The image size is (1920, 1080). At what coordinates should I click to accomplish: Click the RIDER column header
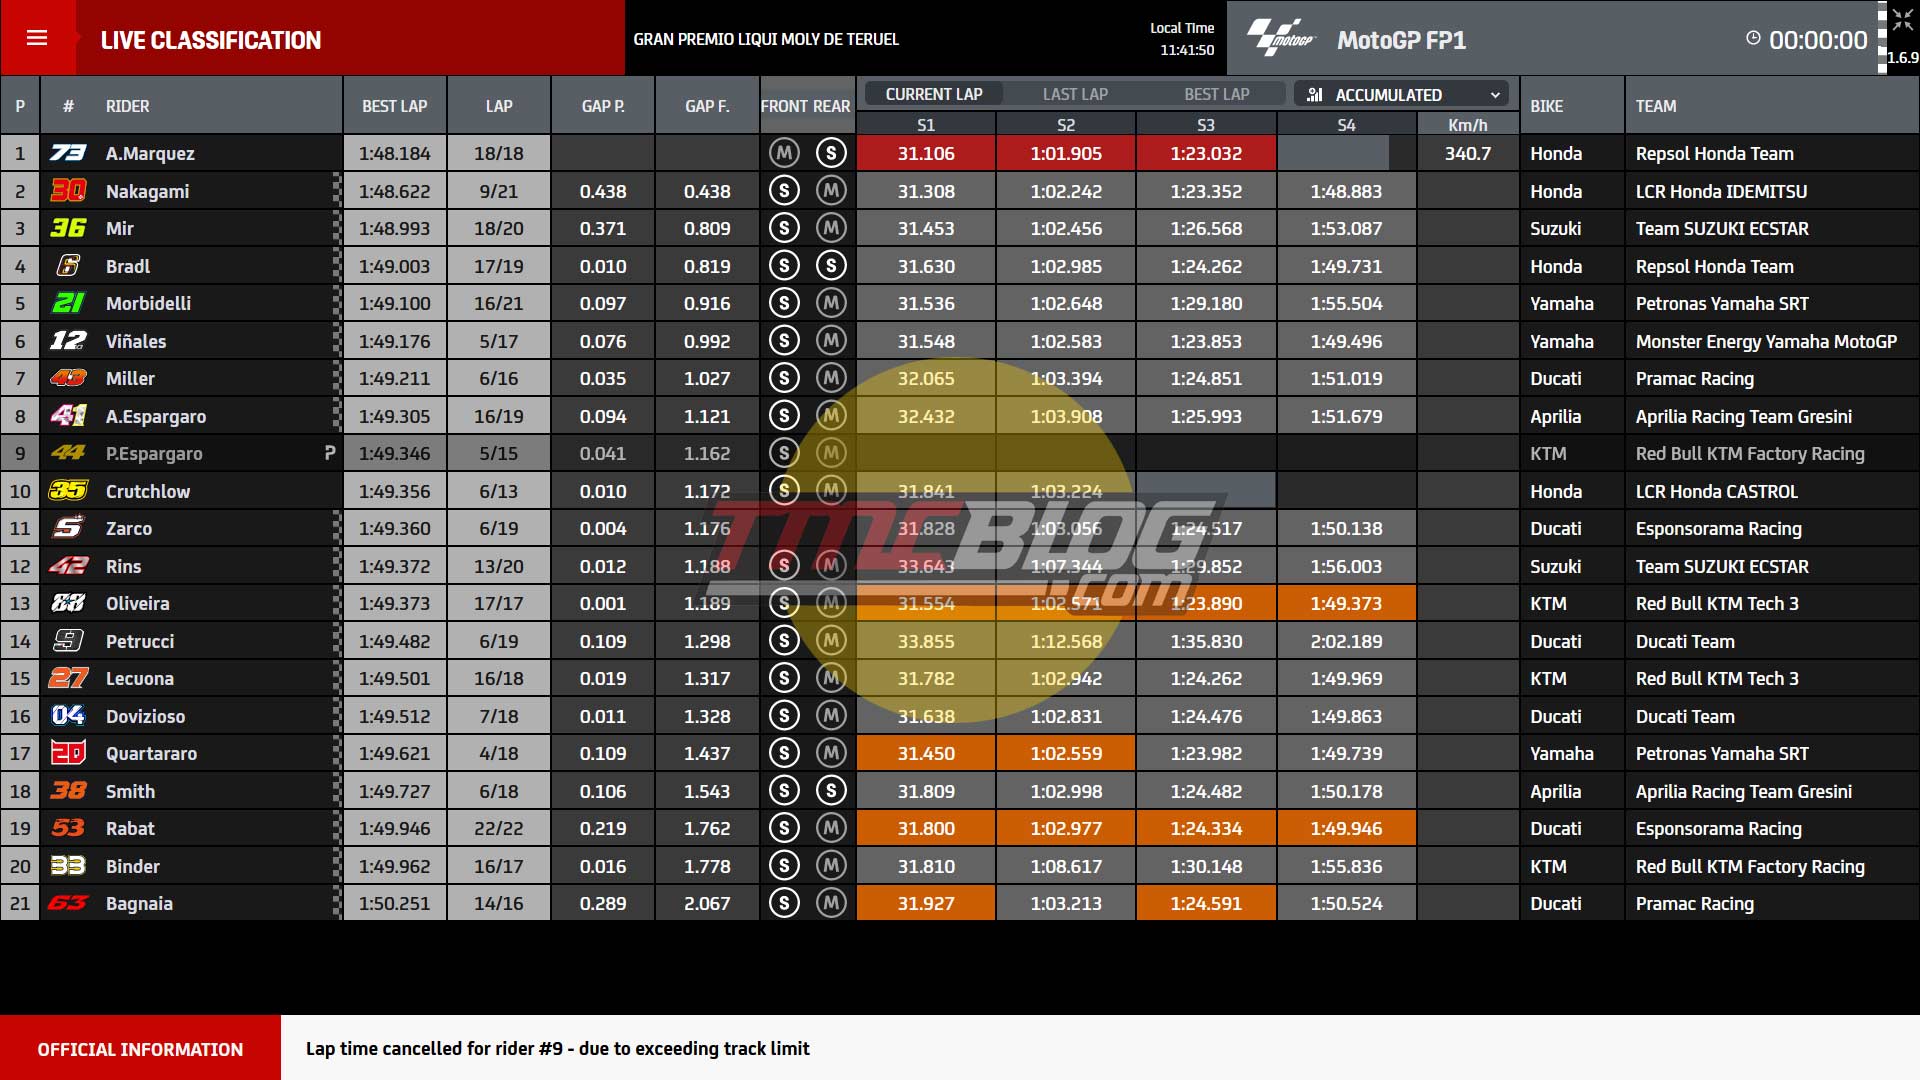pos(127,106)
